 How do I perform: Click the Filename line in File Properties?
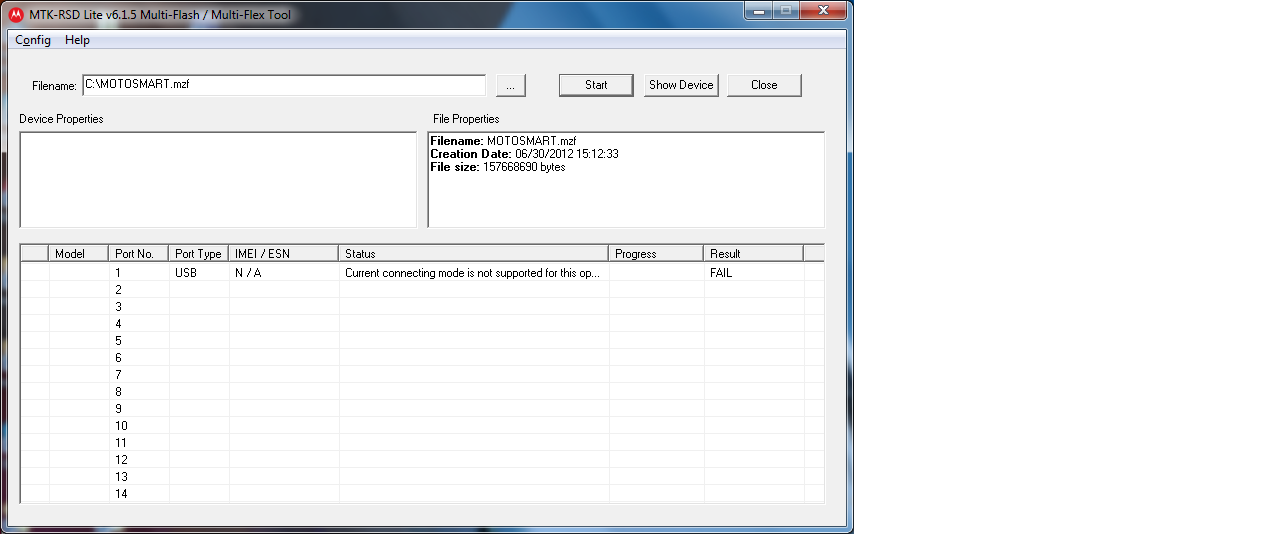click(x=503, y=141)
